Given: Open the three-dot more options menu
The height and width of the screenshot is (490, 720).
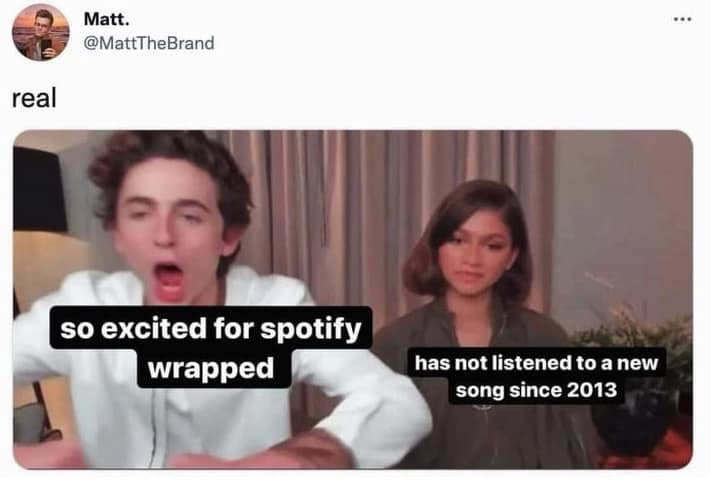Looking at the screenshot, I should 683,19.
